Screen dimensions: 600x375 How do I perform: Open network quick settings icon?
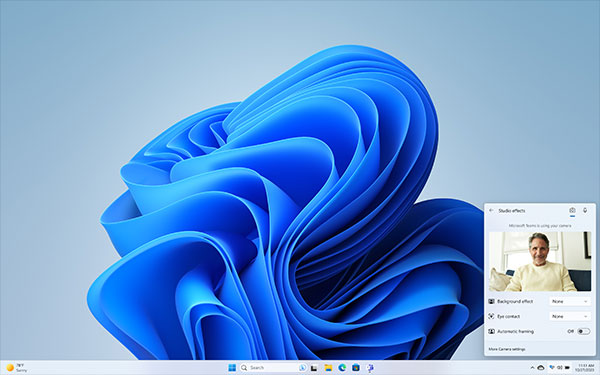point(552,368)
